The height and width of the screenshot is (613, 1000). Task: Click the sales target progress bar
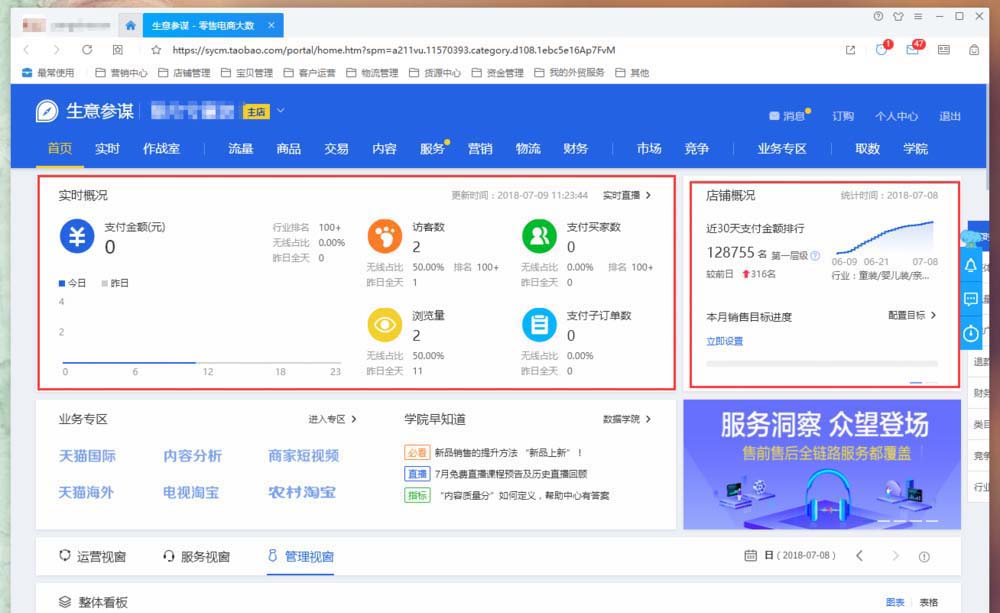pyautogui.click(x=822, y=364)
